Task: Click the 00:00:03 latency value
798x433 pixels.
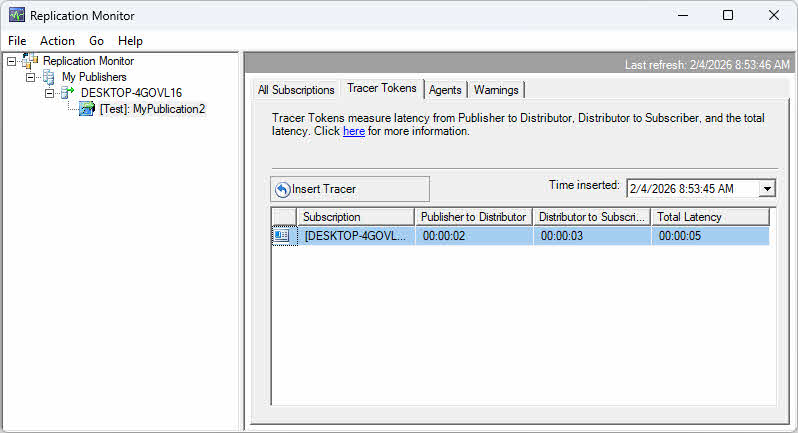Action: tap(562, 236)
